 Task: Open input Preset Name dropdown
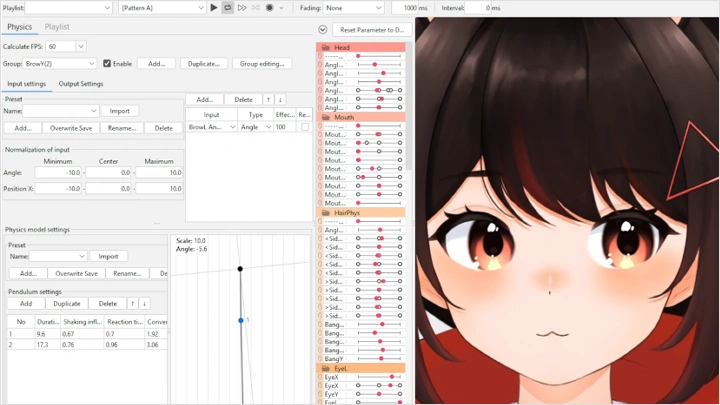tap(61, 111)
